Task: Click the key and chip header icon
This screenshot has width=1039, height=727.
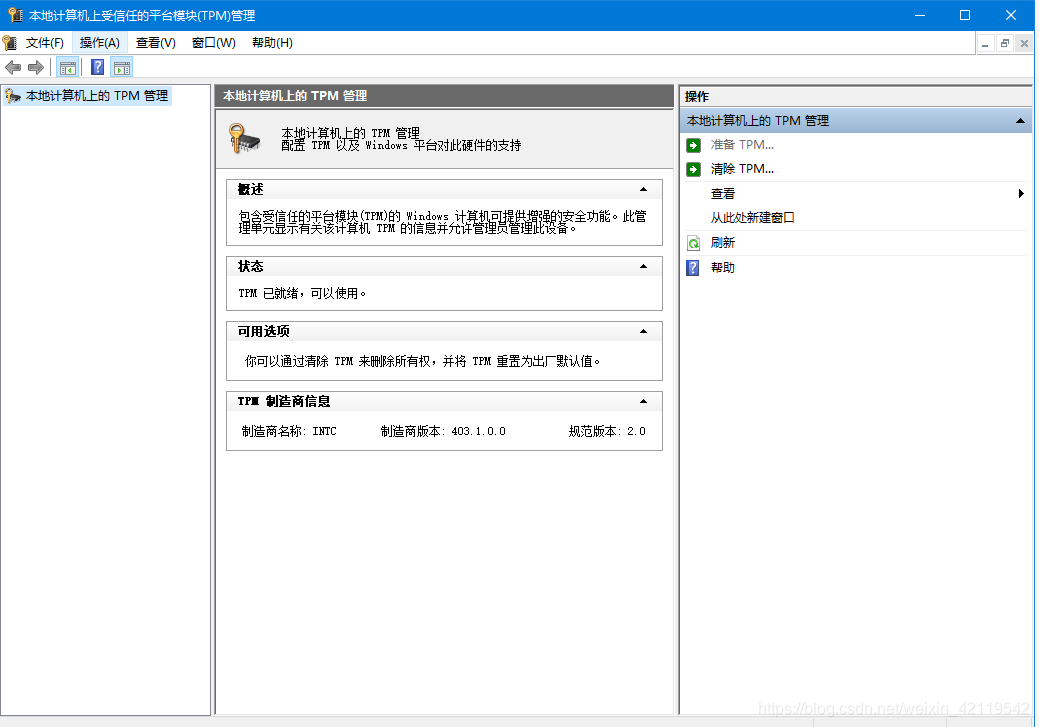Action: coord(245,138)
